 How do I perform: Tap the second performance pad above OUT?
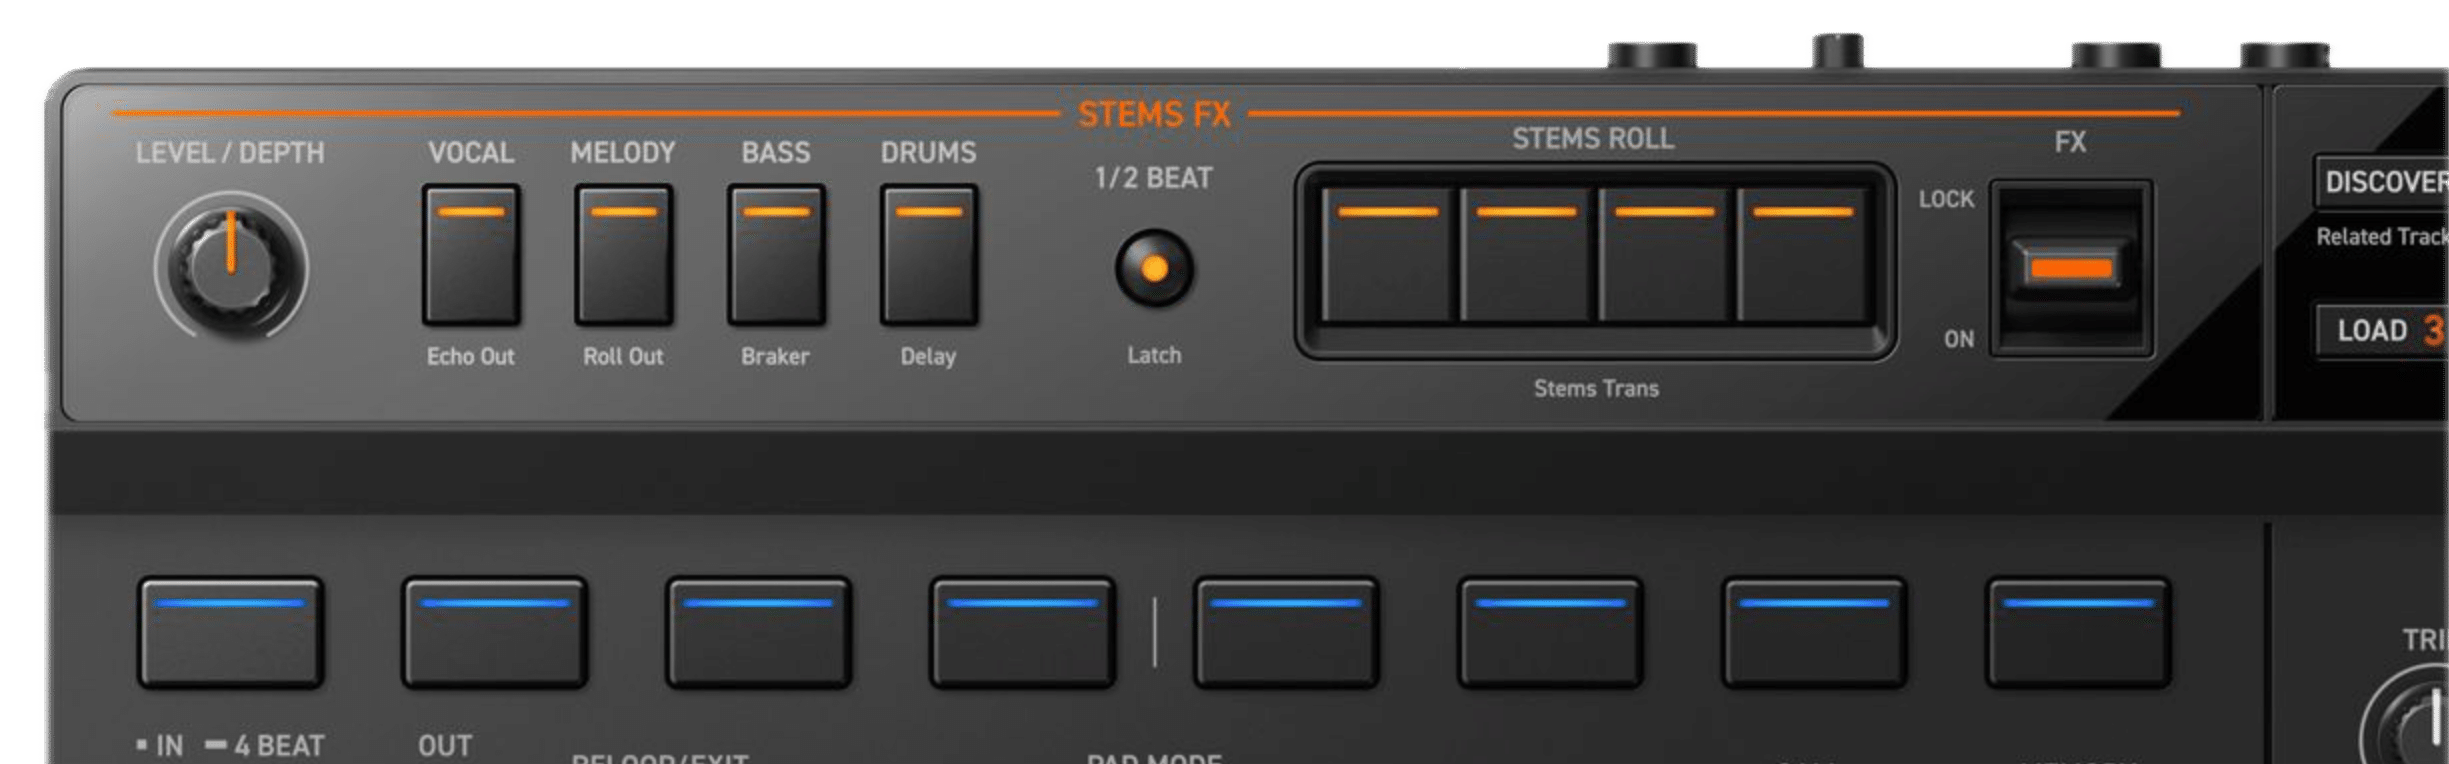pyautogui.click(x=495, y=632)
